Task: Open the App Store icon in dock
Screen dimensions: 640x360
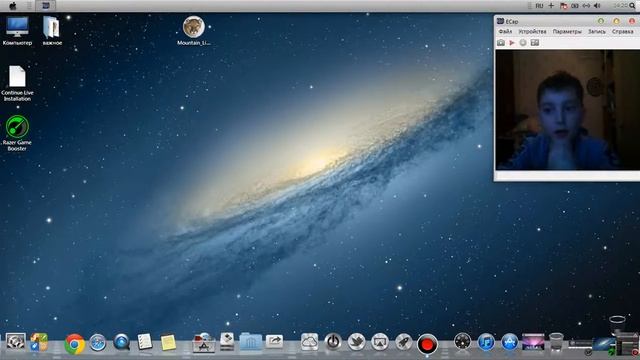Action: [509, 342]
